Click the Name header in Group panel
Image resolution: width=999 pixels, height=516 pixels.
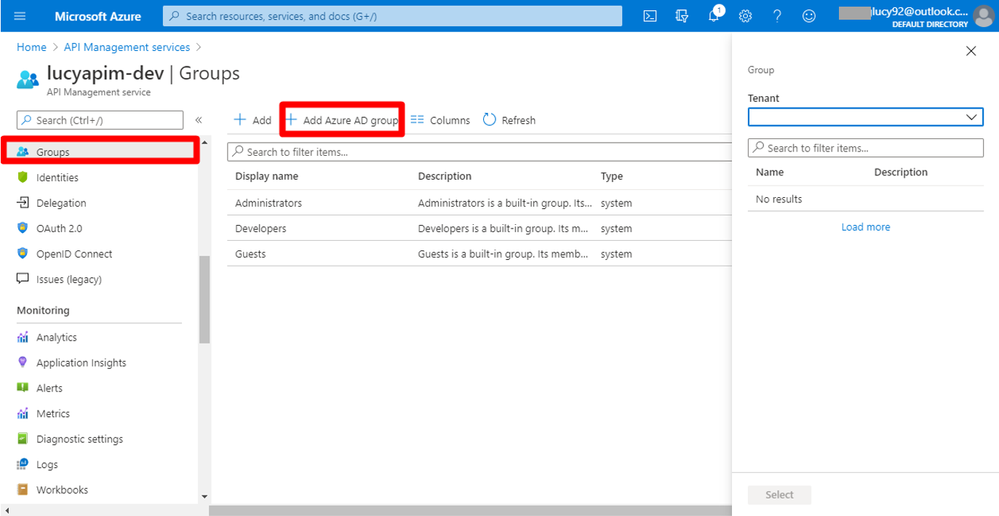770,172
